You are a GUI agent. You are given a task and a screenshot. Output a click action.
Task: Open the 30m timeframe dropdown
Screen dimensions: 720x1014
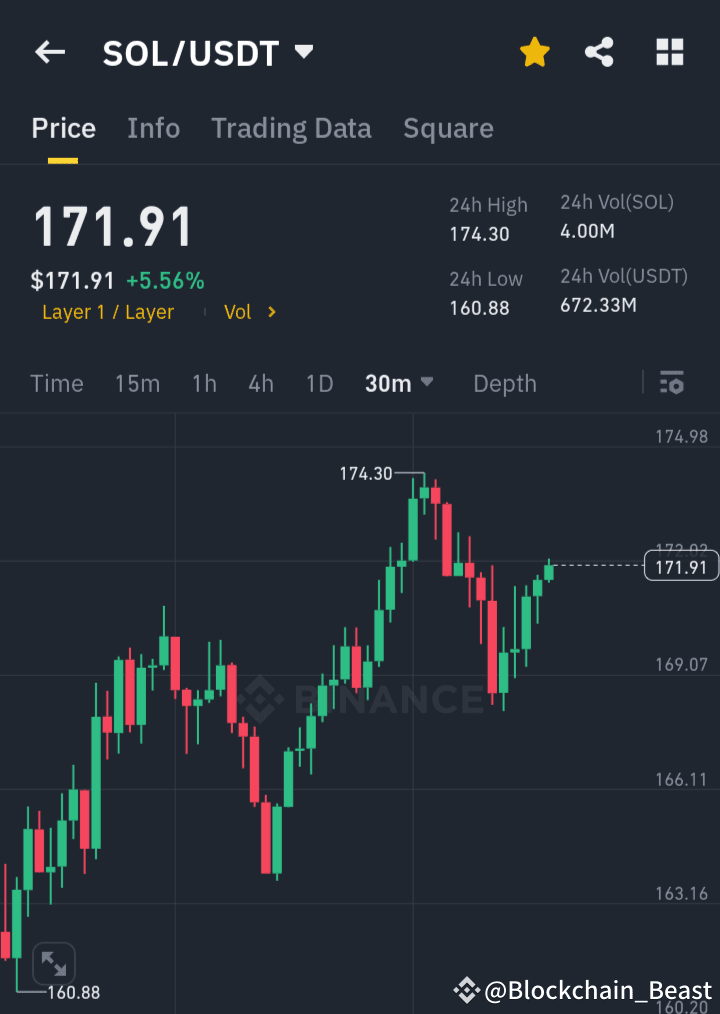(399, 383)
